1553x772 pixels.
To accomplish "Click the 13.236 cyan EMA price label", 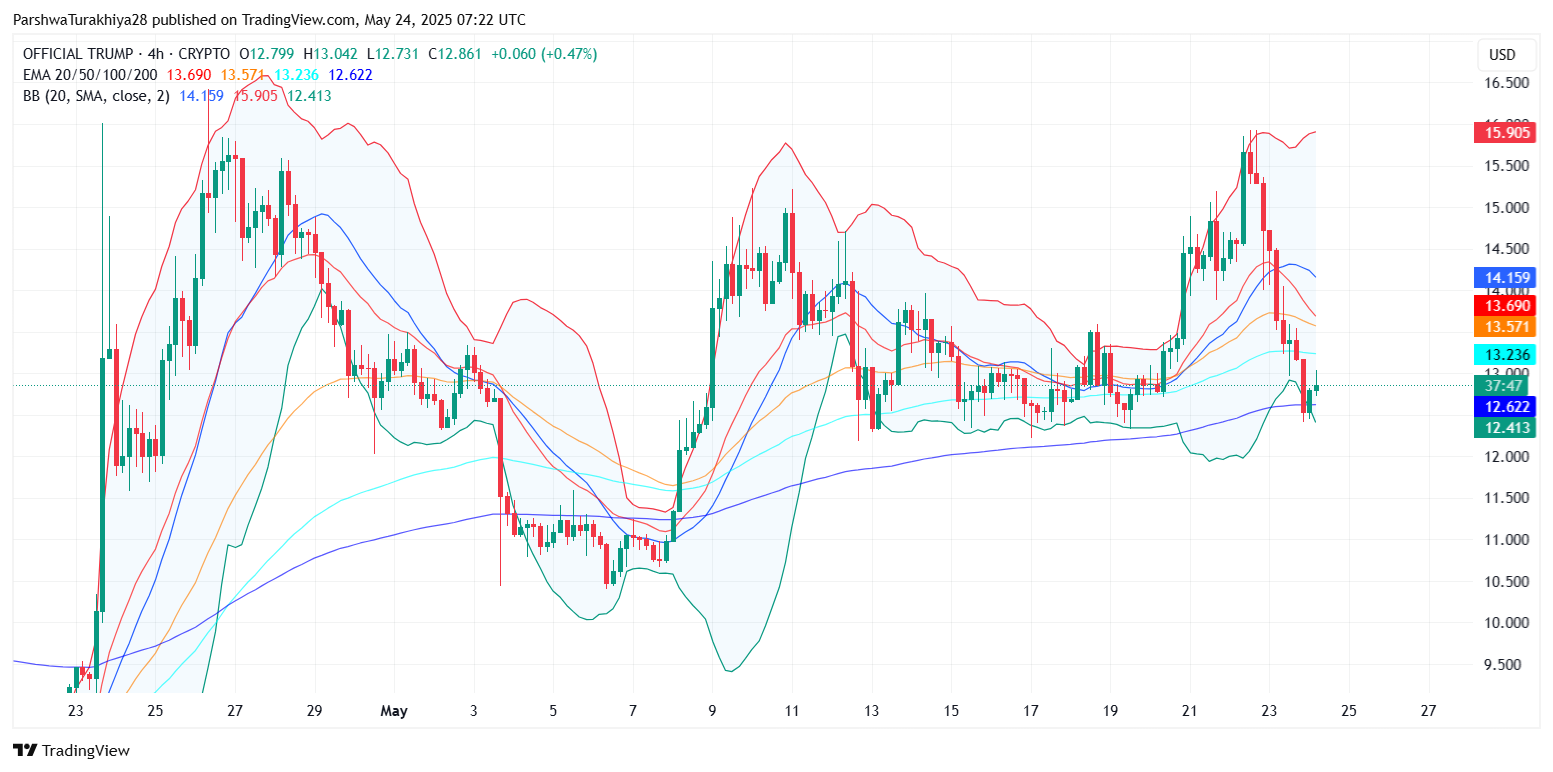I will (x=1503, y=355).
